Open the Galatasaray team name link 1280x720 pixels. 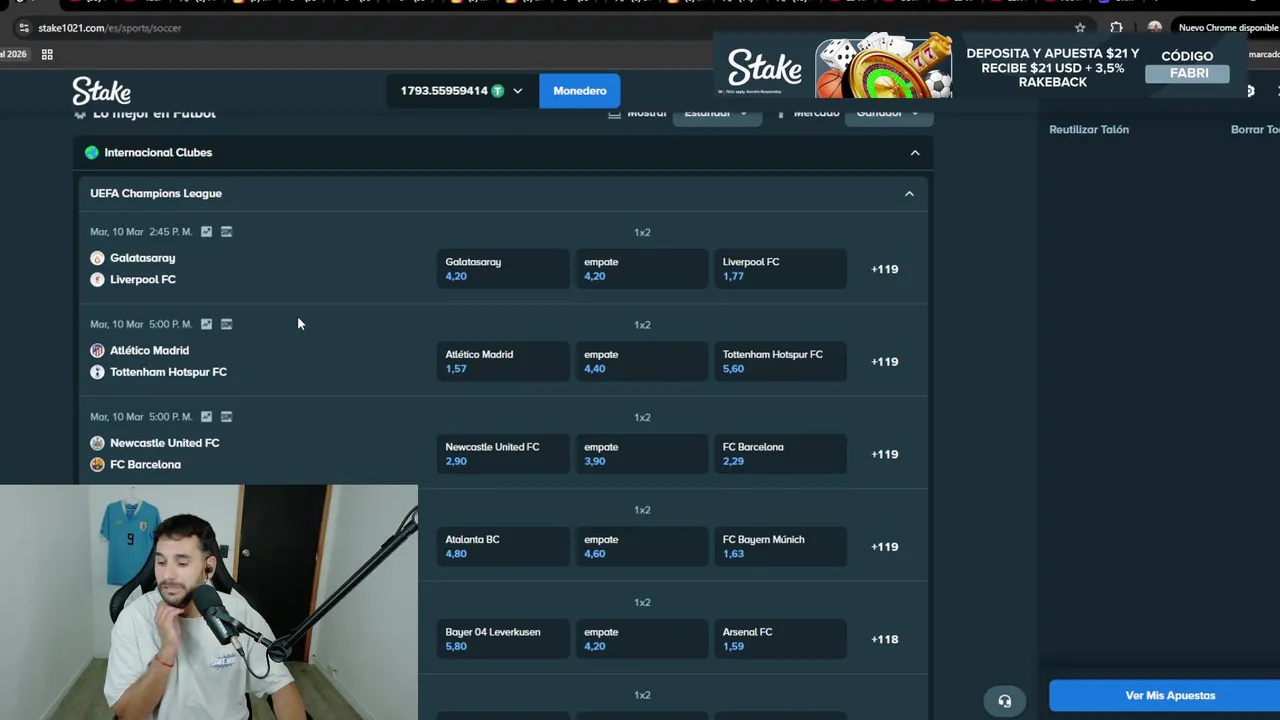click(143, 258)
